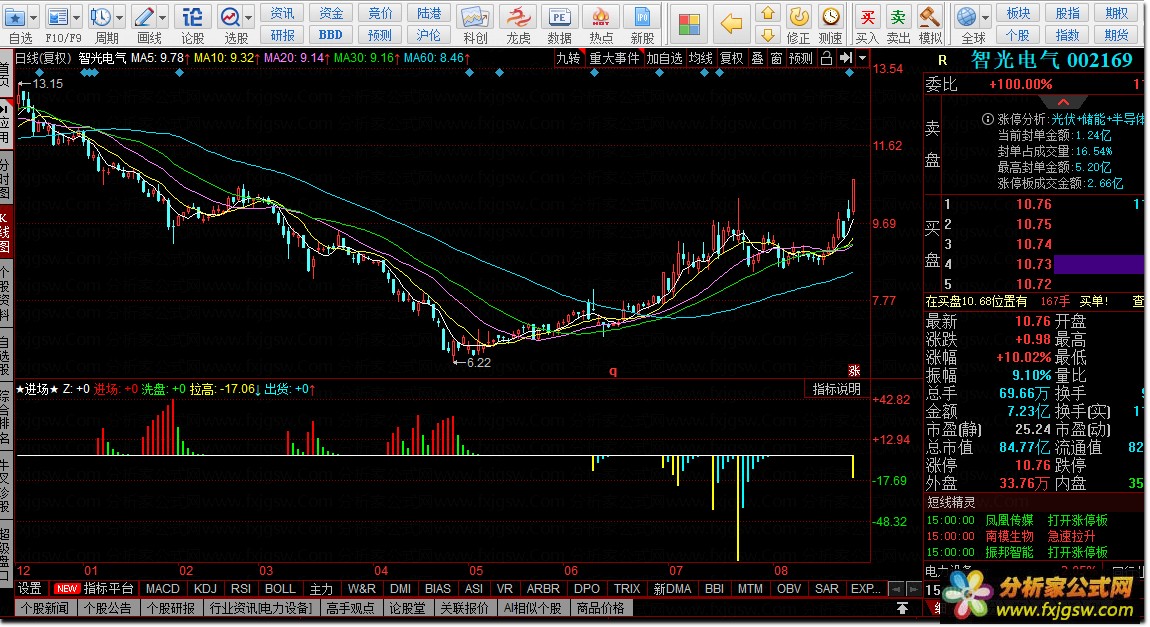Open the 指标平台 indicator platform

(x=108, y=589)
